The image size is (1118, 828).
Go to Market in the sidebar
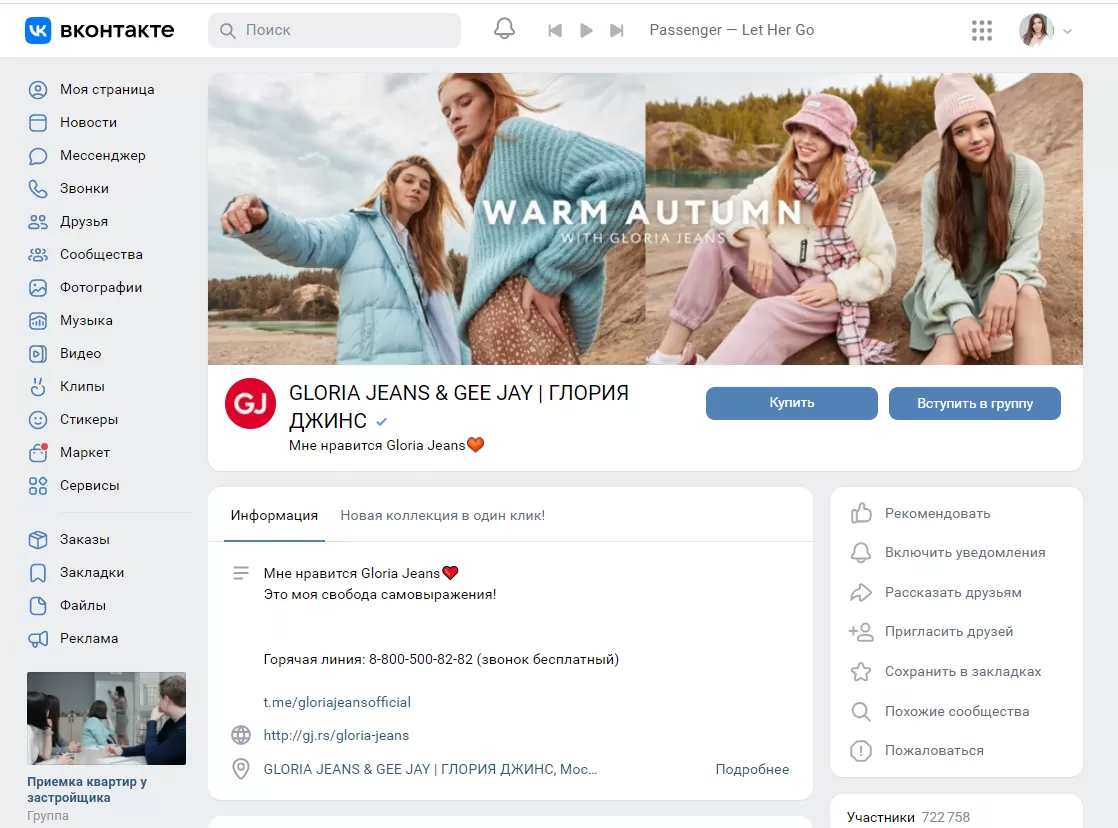[85, 452]
